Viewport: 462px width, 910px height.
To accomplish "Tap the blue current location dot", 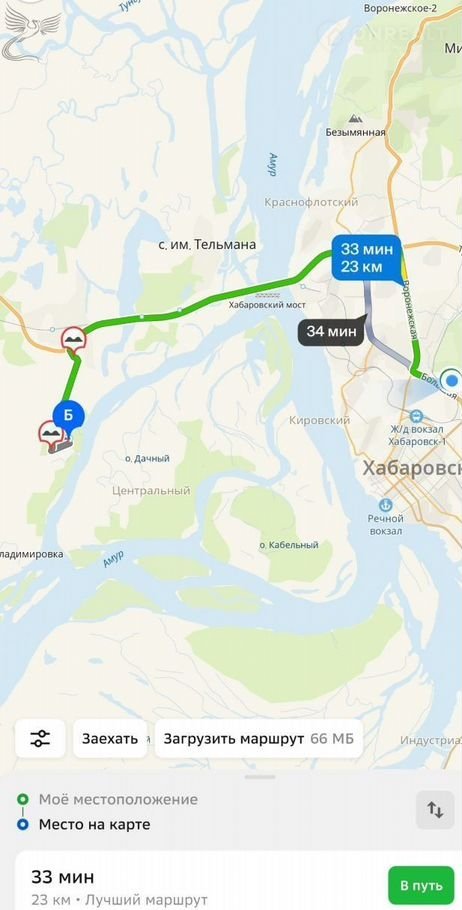I will [x=451, y=381].
